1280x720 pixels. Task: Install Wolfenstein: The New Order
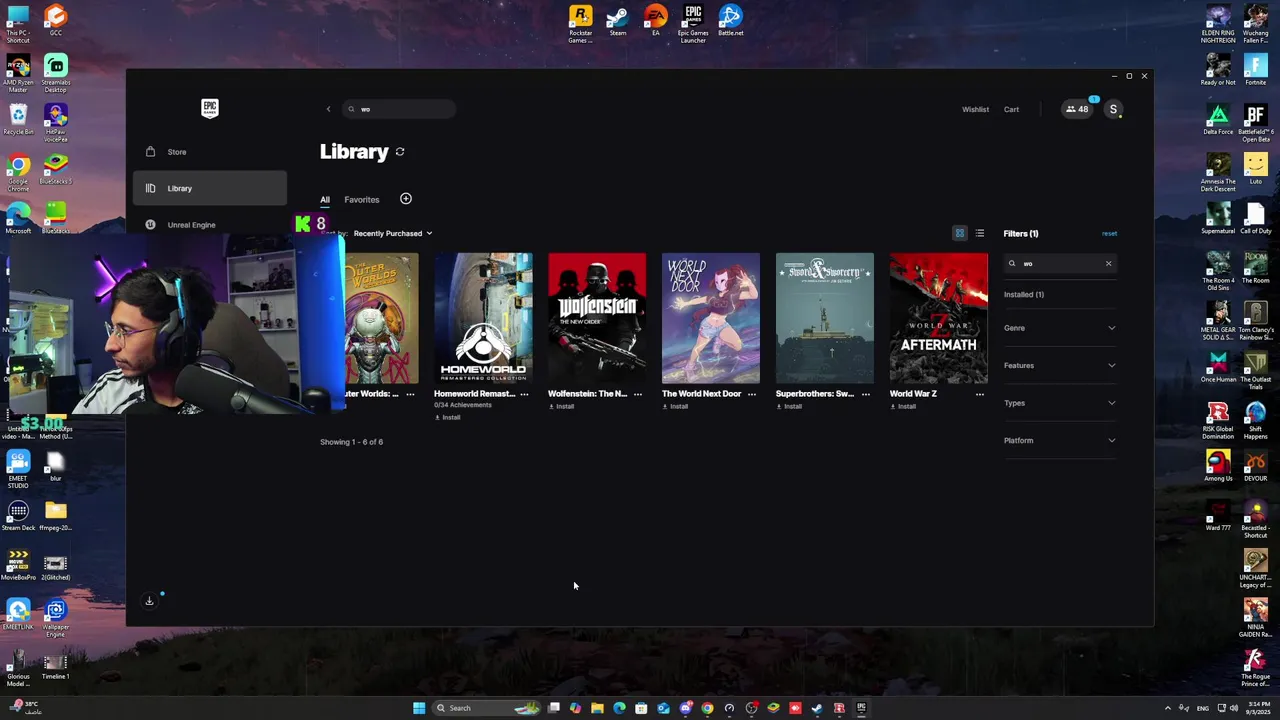[x=562, y=407]
